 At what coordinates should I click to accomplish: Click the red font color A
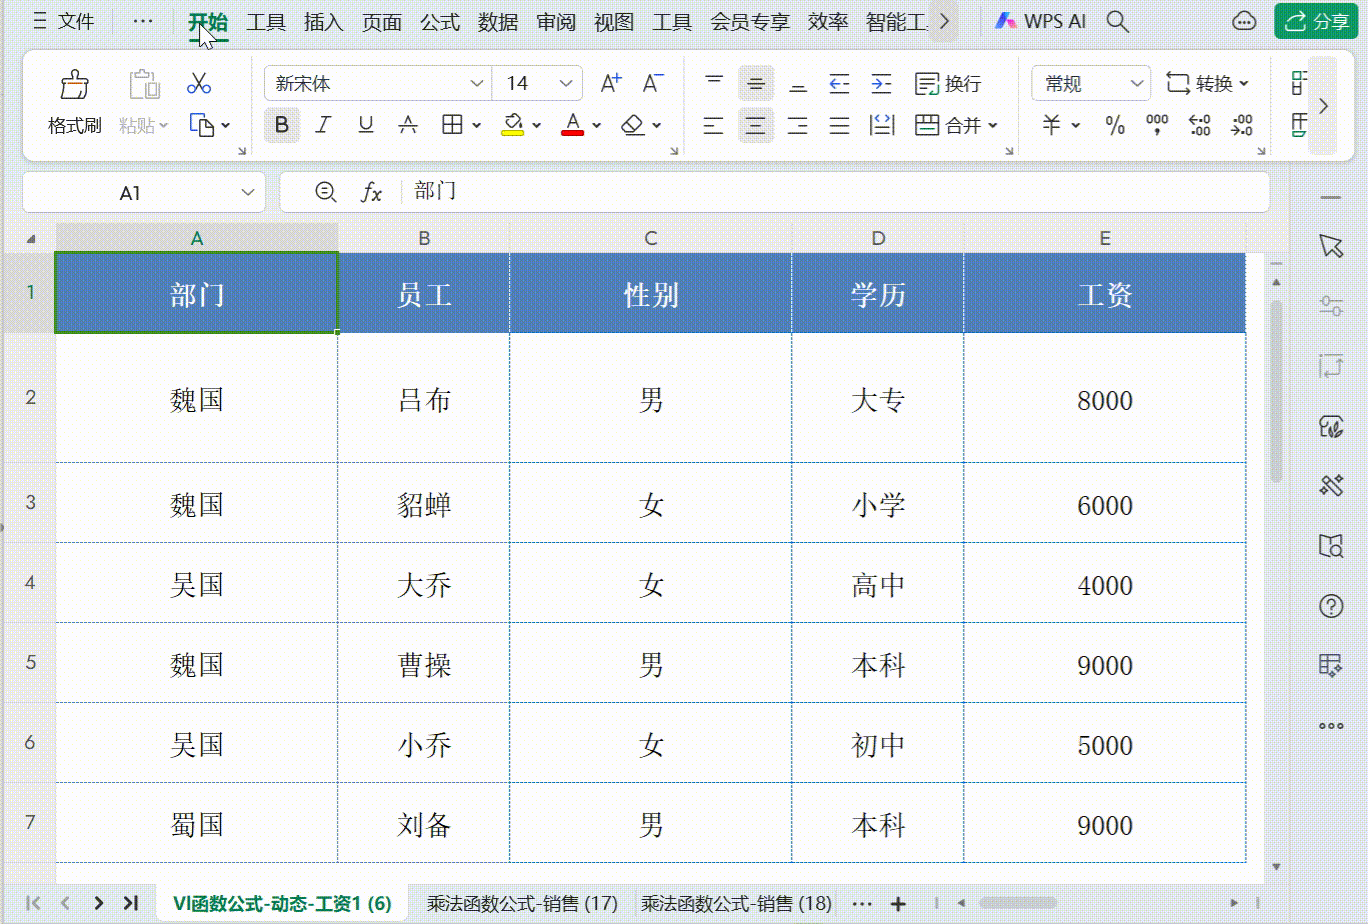pos(573,125)
